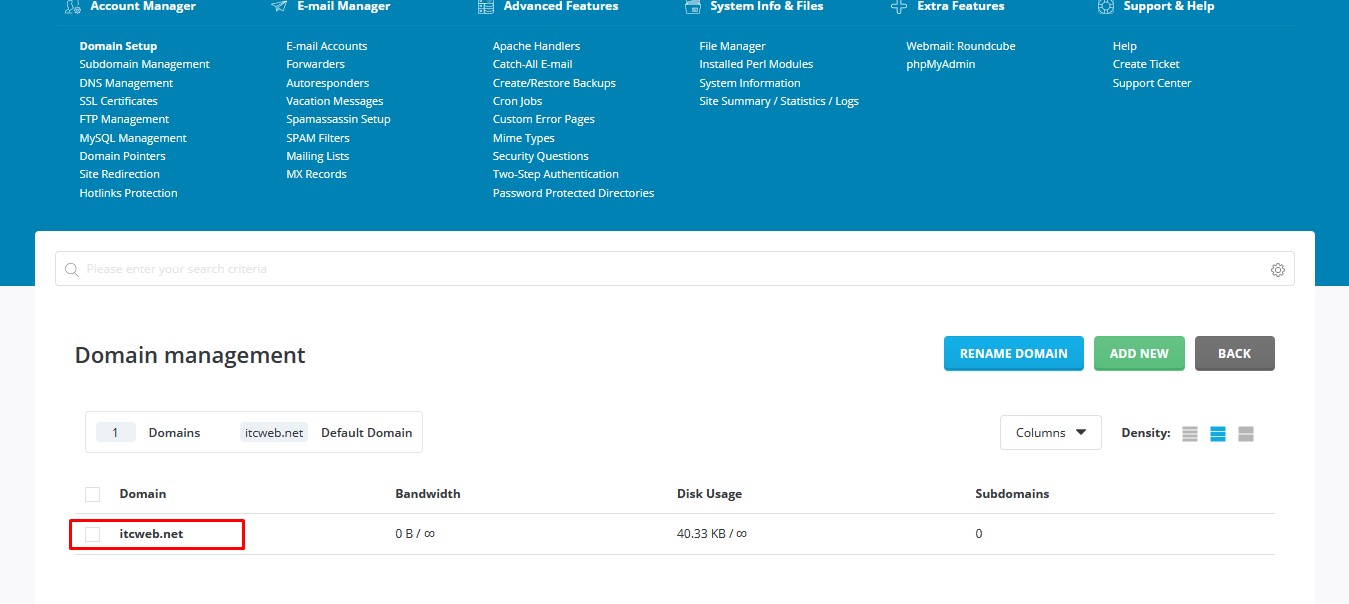Check the itcweb.net row checkbox

[93, 534]
